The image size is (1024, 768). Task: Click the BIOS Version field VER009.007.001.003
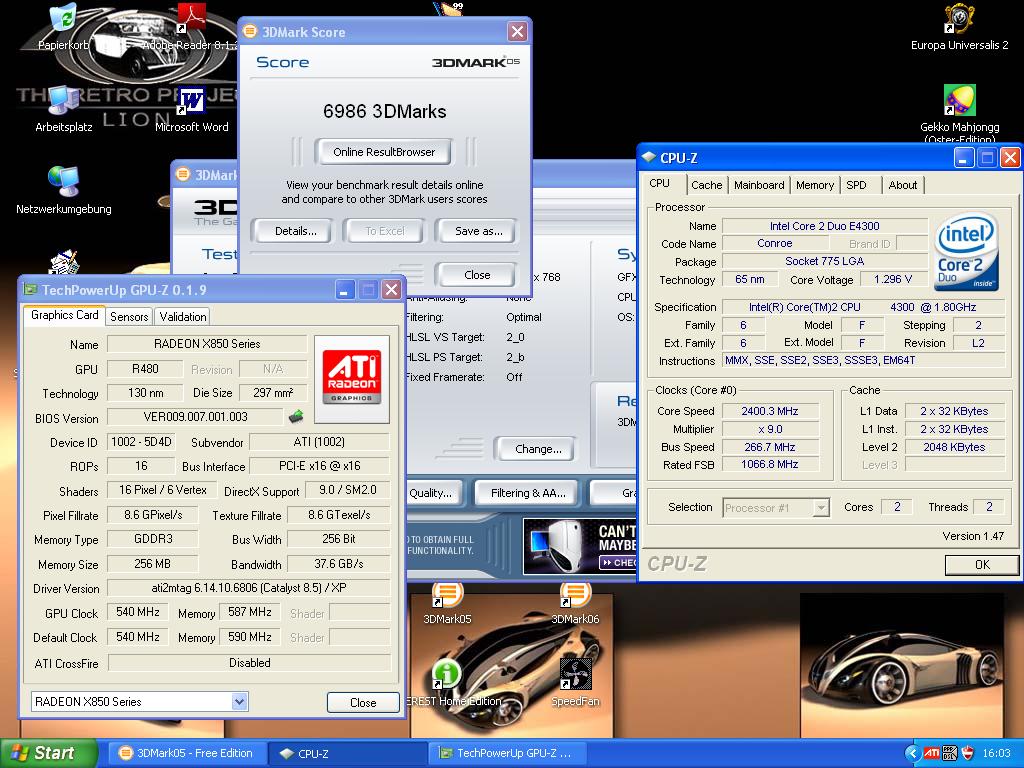tap(195, 417)
